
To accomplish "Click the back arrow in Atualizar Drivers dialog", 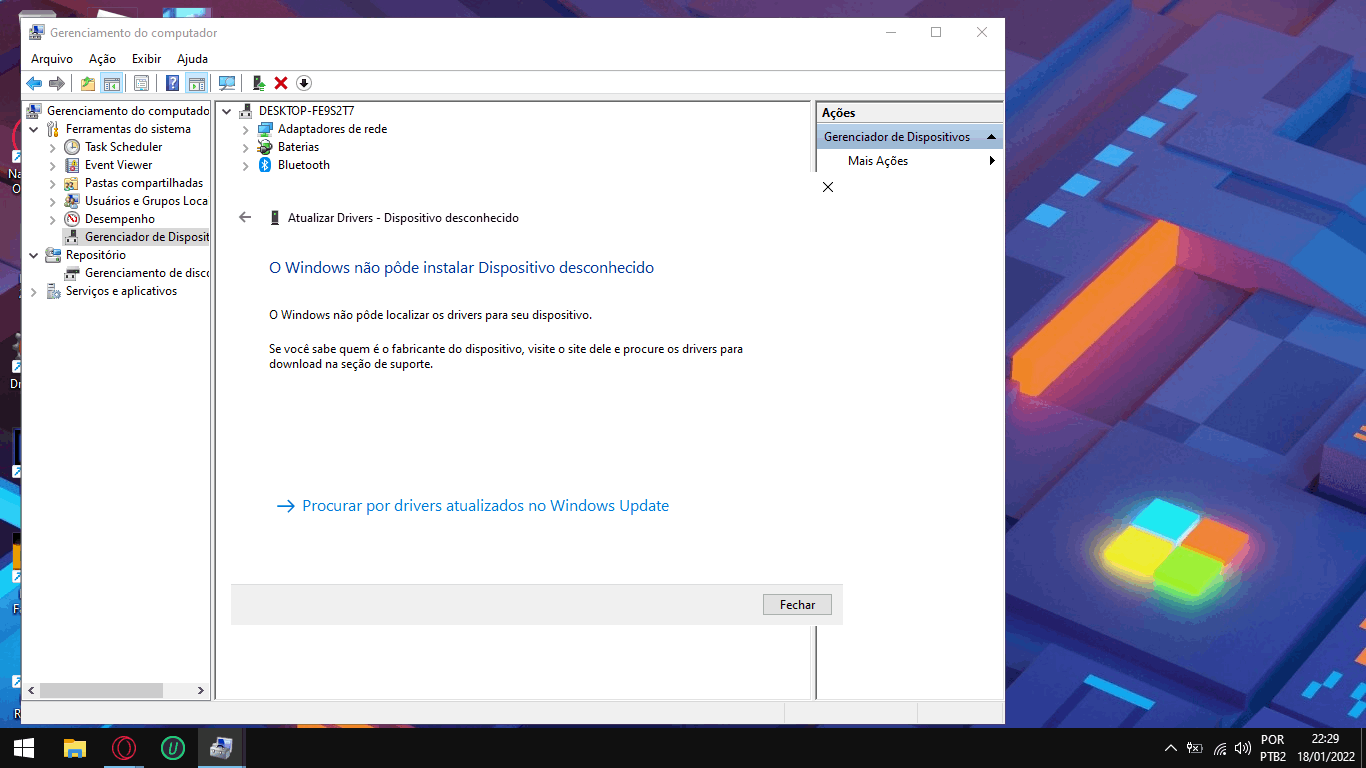I will 245,217.
